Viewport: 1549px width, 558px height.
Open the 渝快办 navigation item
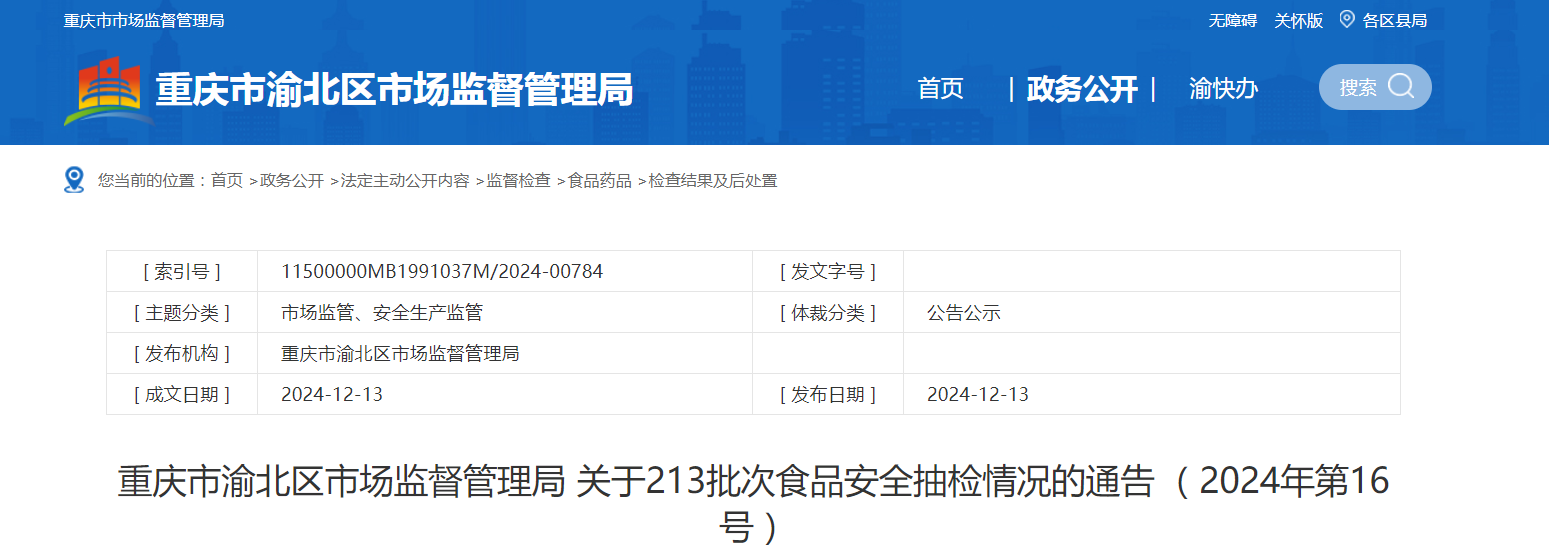1223,89
